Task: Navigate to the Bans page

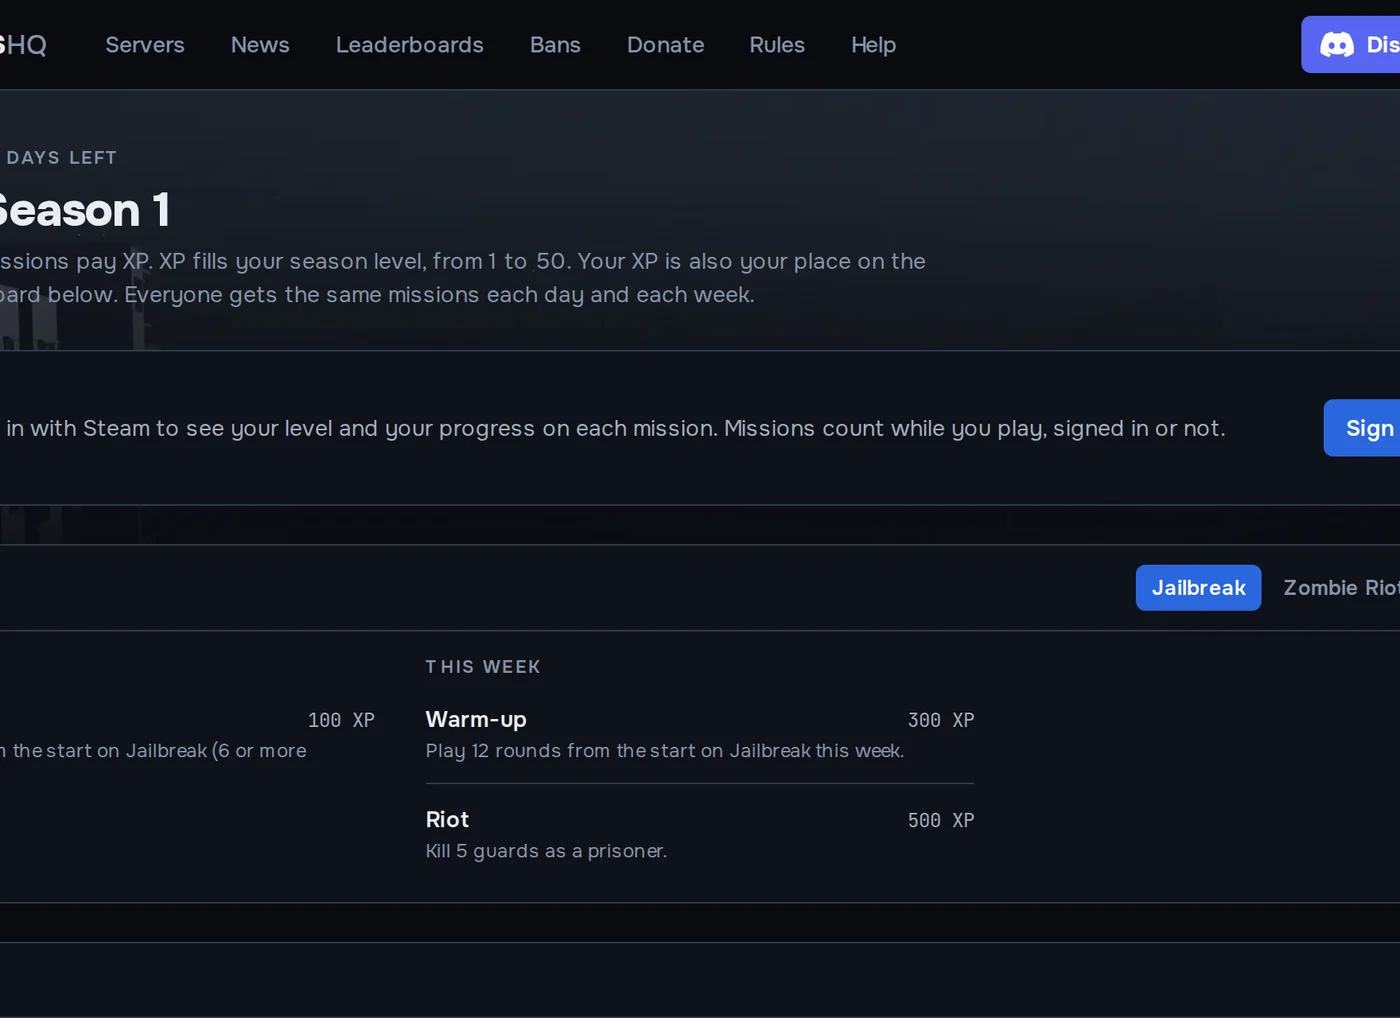Action: (x=555, y=45)
